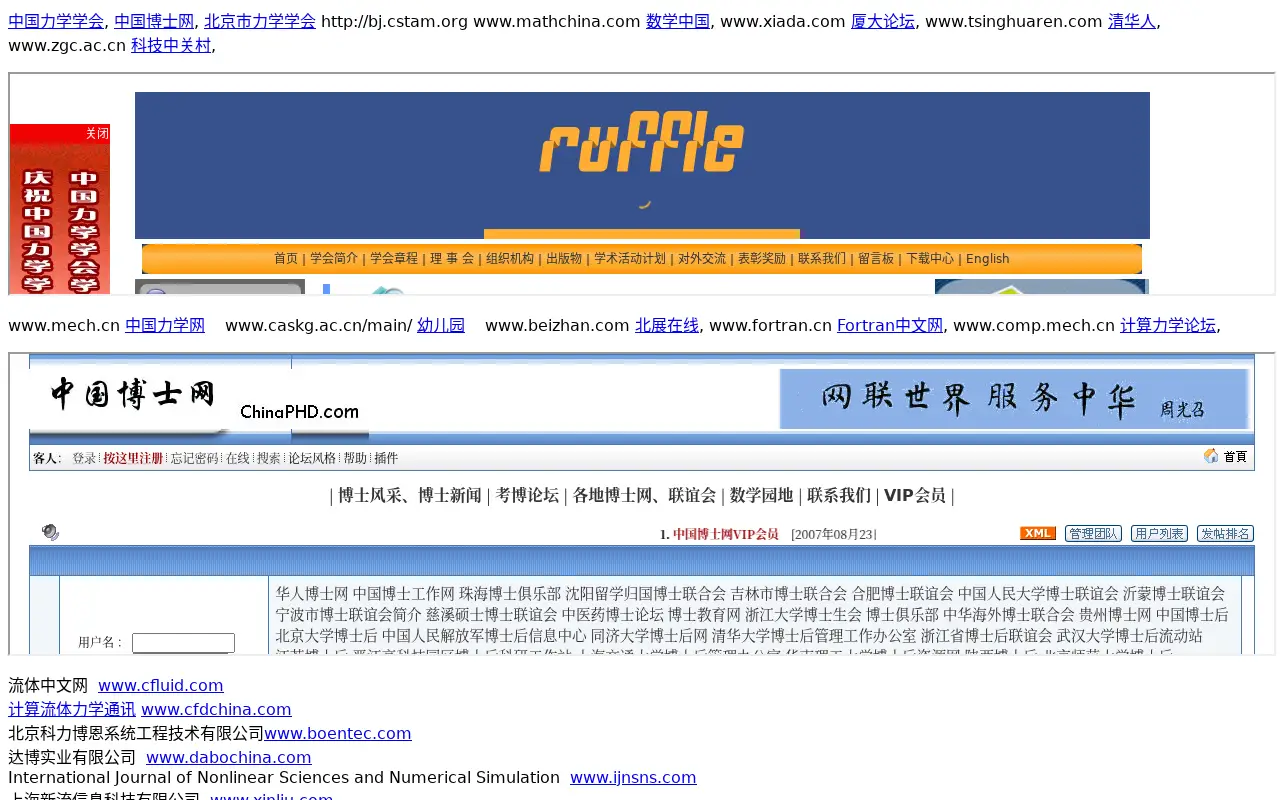Open the 科技中关村 link
Screen dimensions: 1280x800
click(x=171, y=45)
